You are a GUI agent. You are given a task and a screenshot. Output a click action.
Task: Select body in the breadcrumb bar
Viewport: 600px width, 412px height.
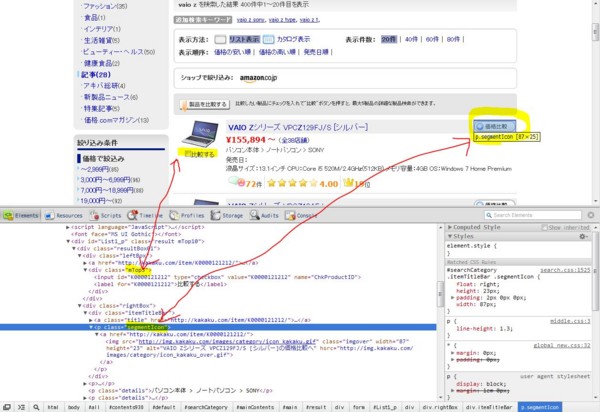73,407
